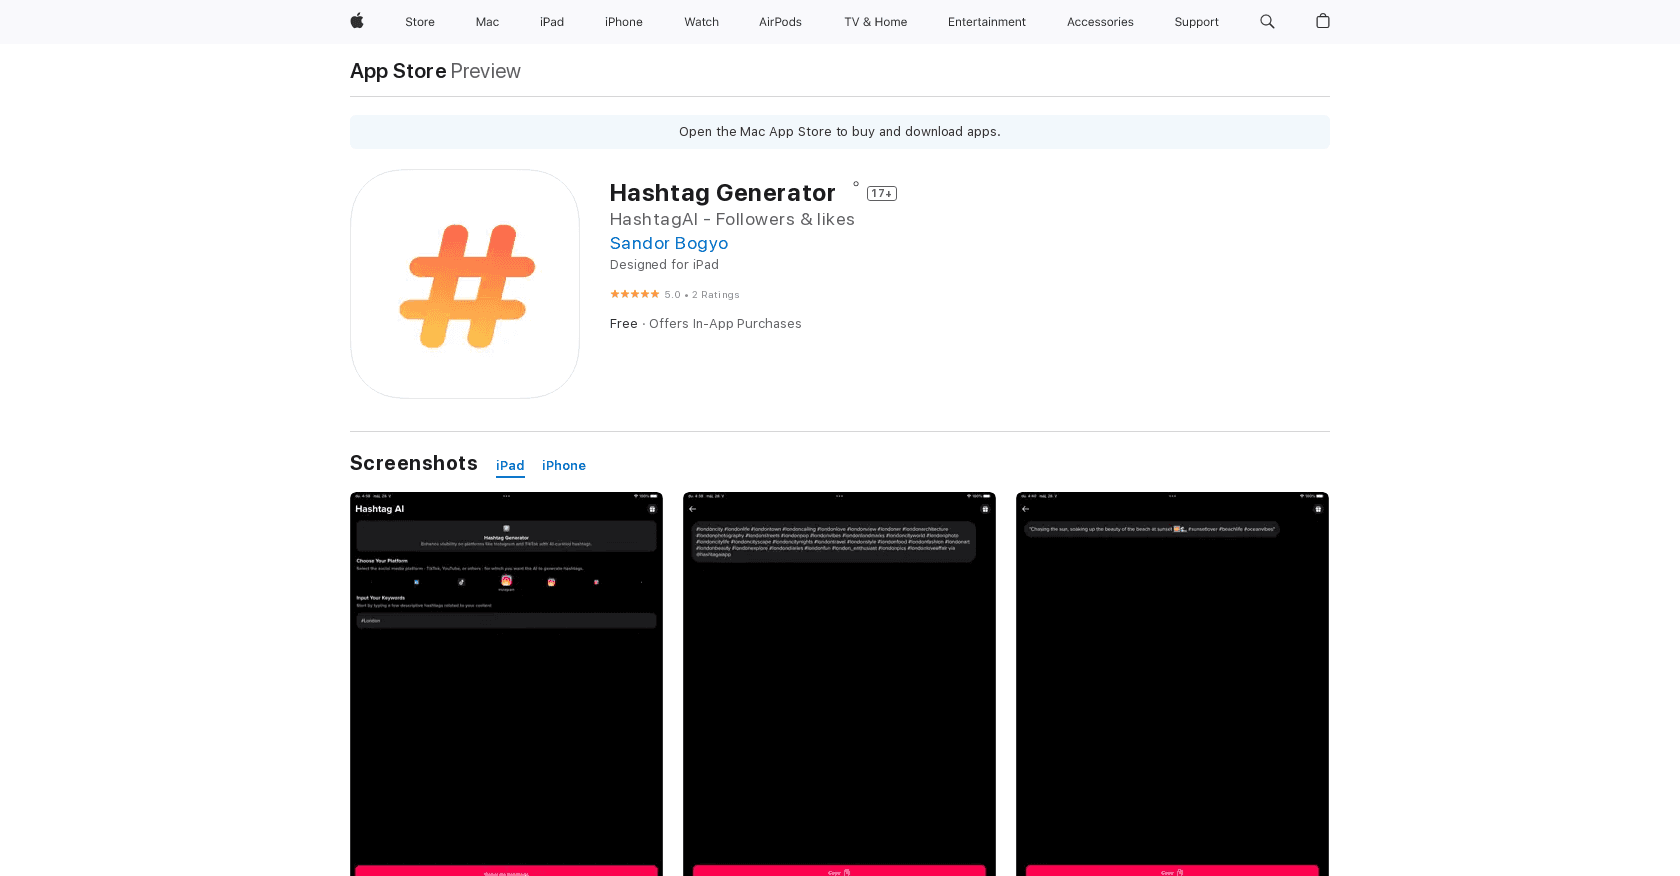The width and height of the screenshot is (1680, 876).
Task: Click the Apple logo icon
Action: (357, 21)
